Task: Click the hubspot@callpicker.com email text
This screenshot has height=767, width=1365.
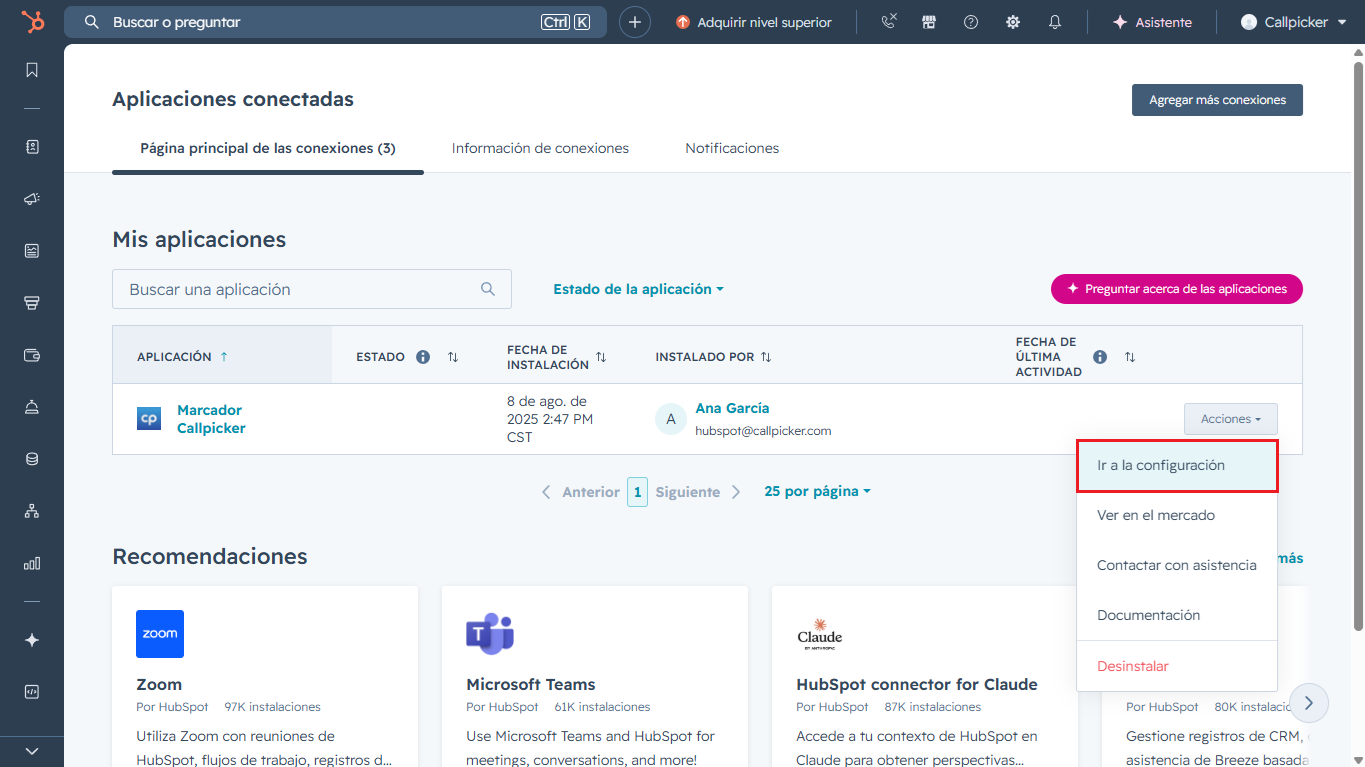Action: tap(764, 431)
